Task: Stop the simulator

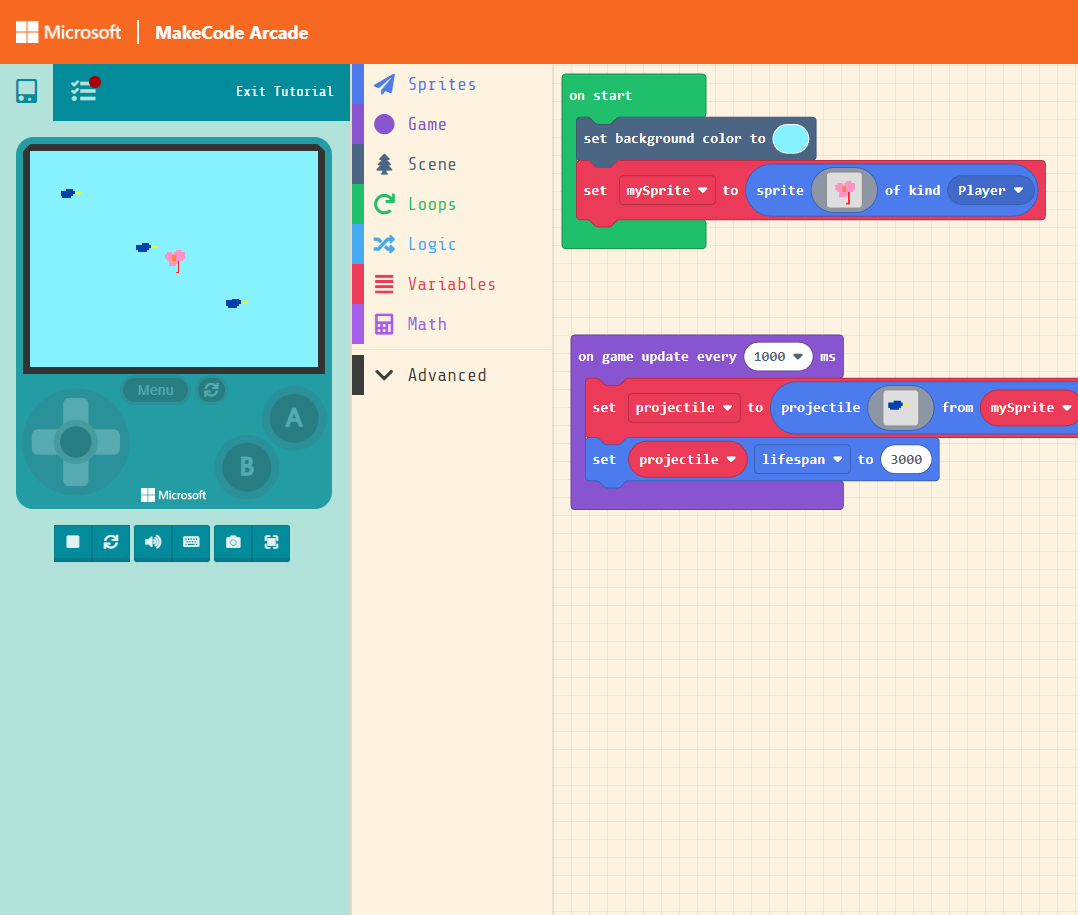Action: [x=73, y=542]
